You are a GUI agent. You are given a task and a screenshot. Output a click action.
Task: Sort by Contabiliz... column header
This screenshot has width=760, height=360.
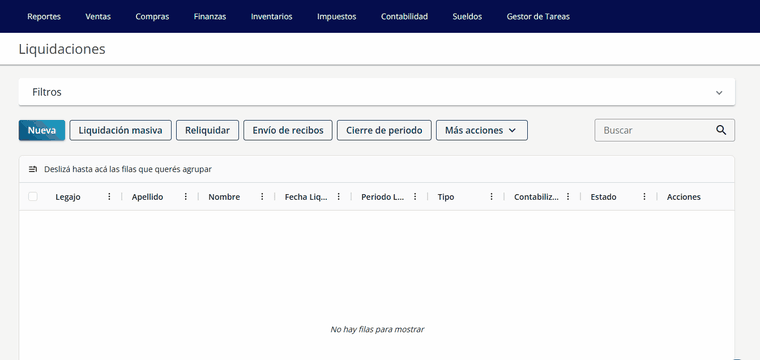click(536, 197)
